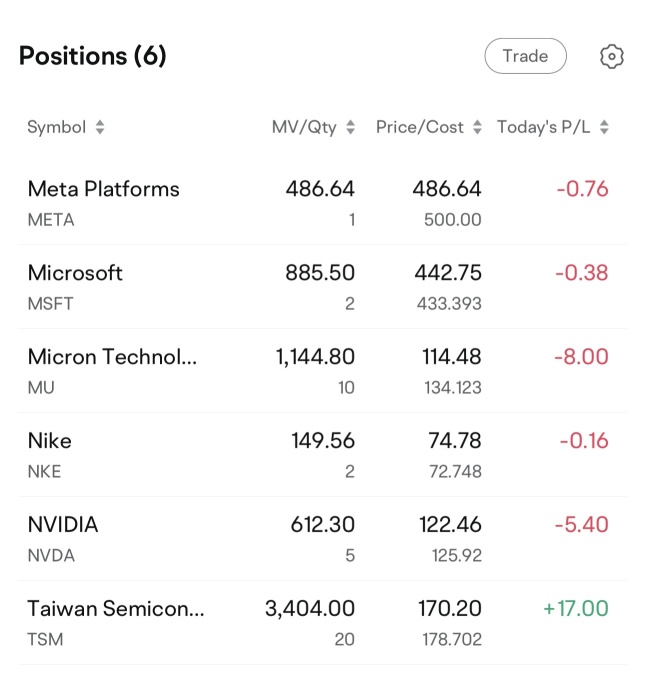Open Nike NKE position details

tap(322, 455)
